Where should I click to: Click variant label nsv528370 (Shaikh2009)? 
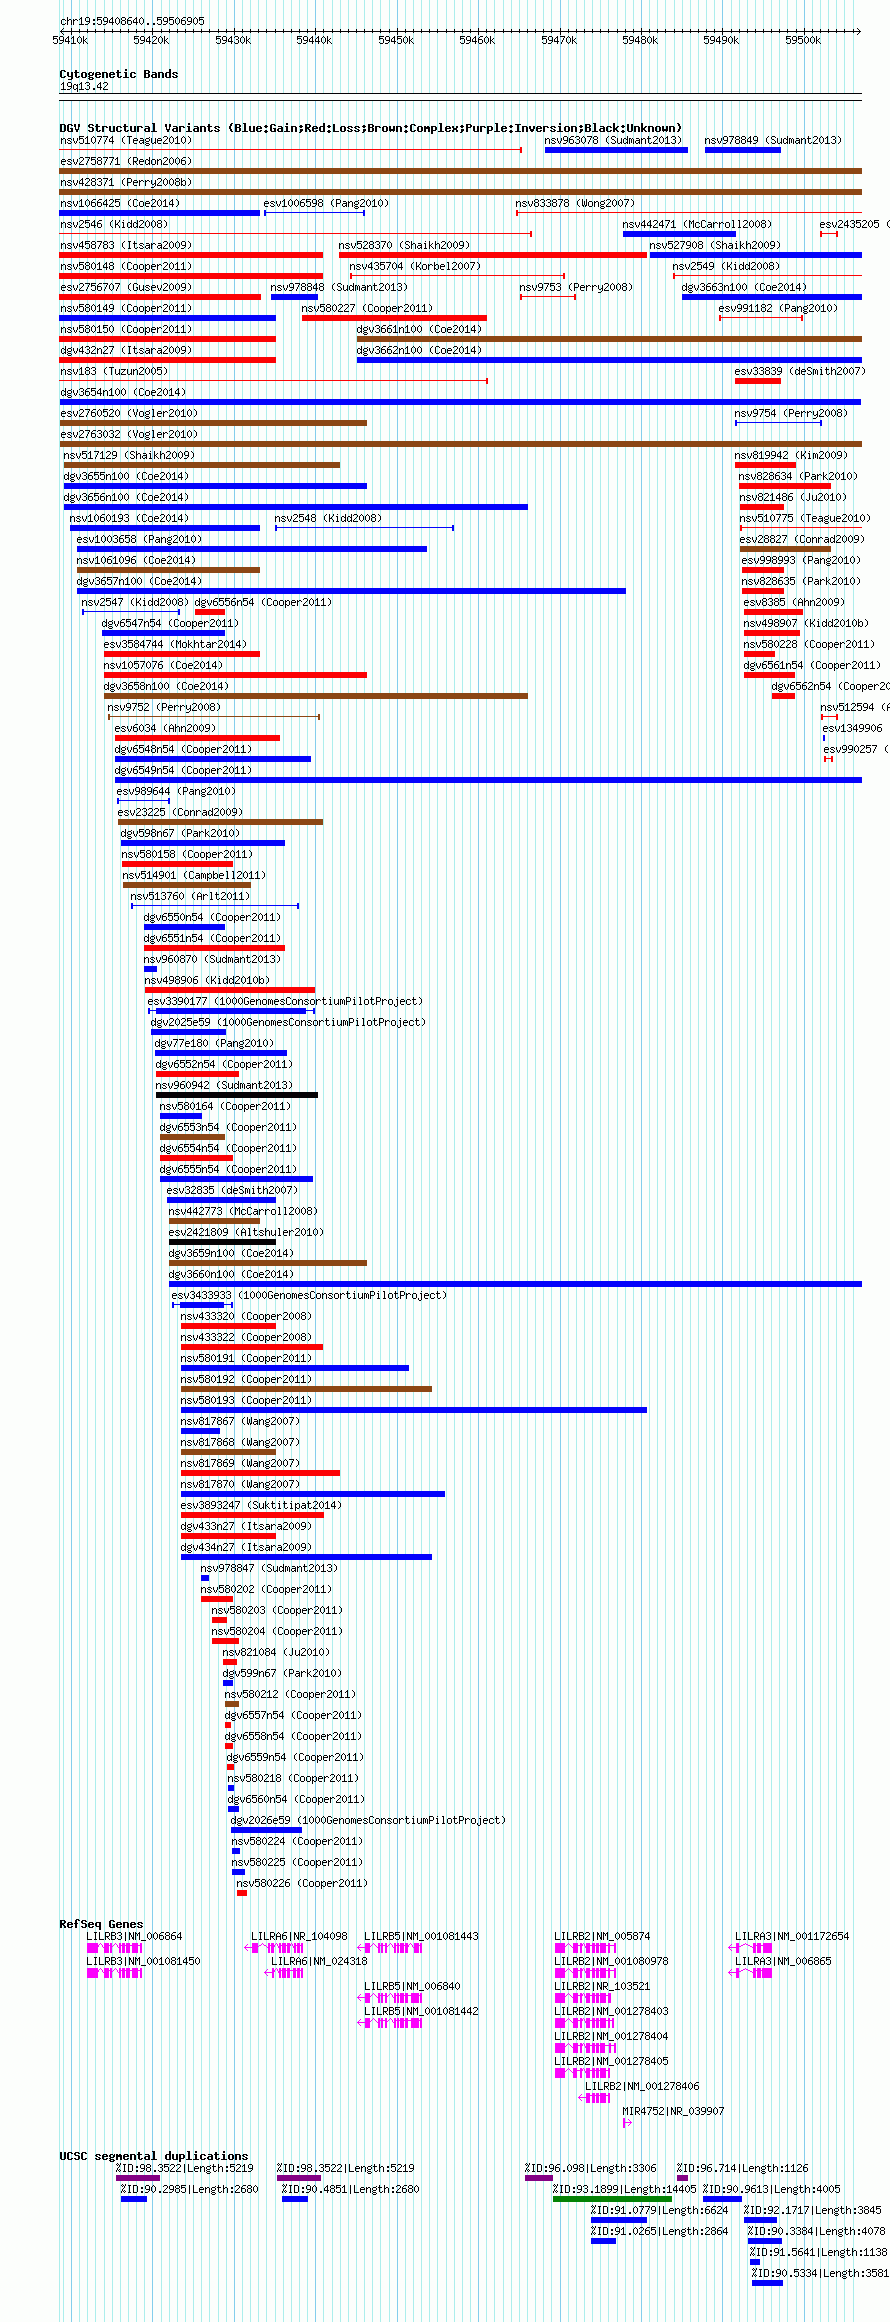(x=404, y=246)
